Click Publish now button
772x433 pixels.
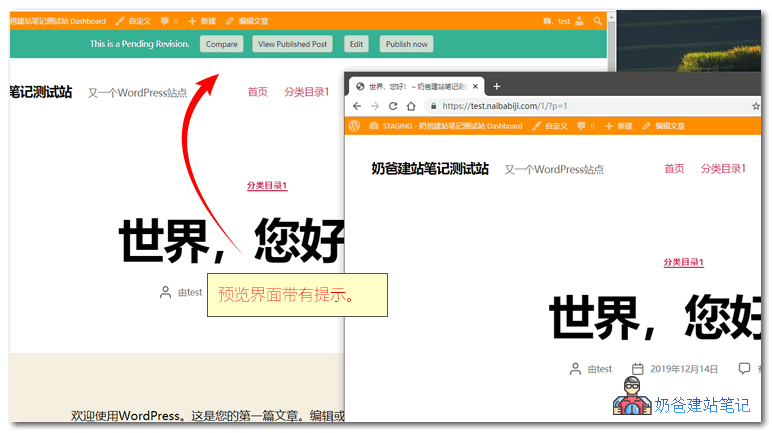406,44
